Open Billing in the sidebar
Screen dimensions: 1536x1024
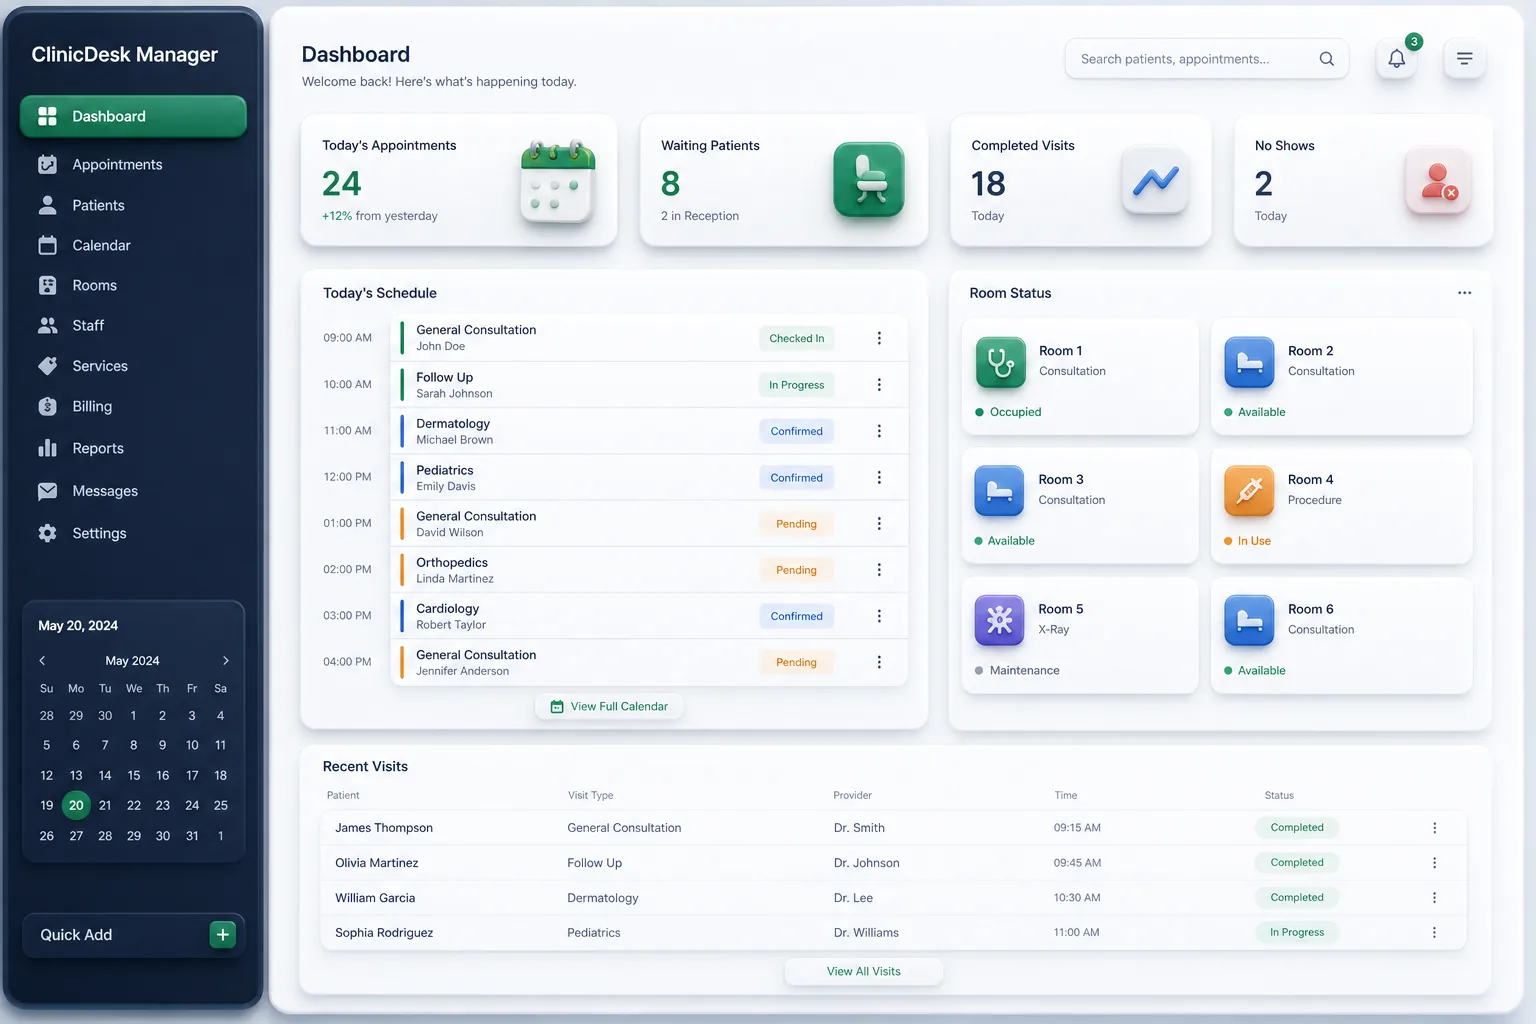coord(133,406)
